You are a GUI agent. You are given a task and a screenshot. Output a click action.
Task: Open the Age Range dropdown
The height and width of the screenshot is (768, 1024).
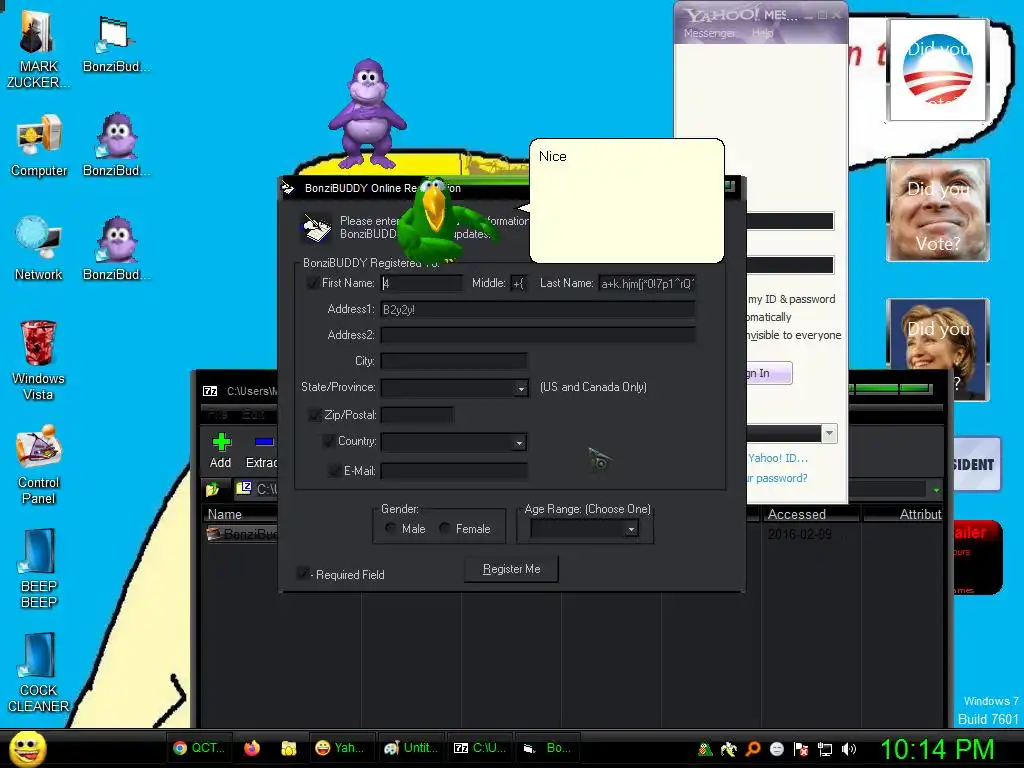click(631, 529)
